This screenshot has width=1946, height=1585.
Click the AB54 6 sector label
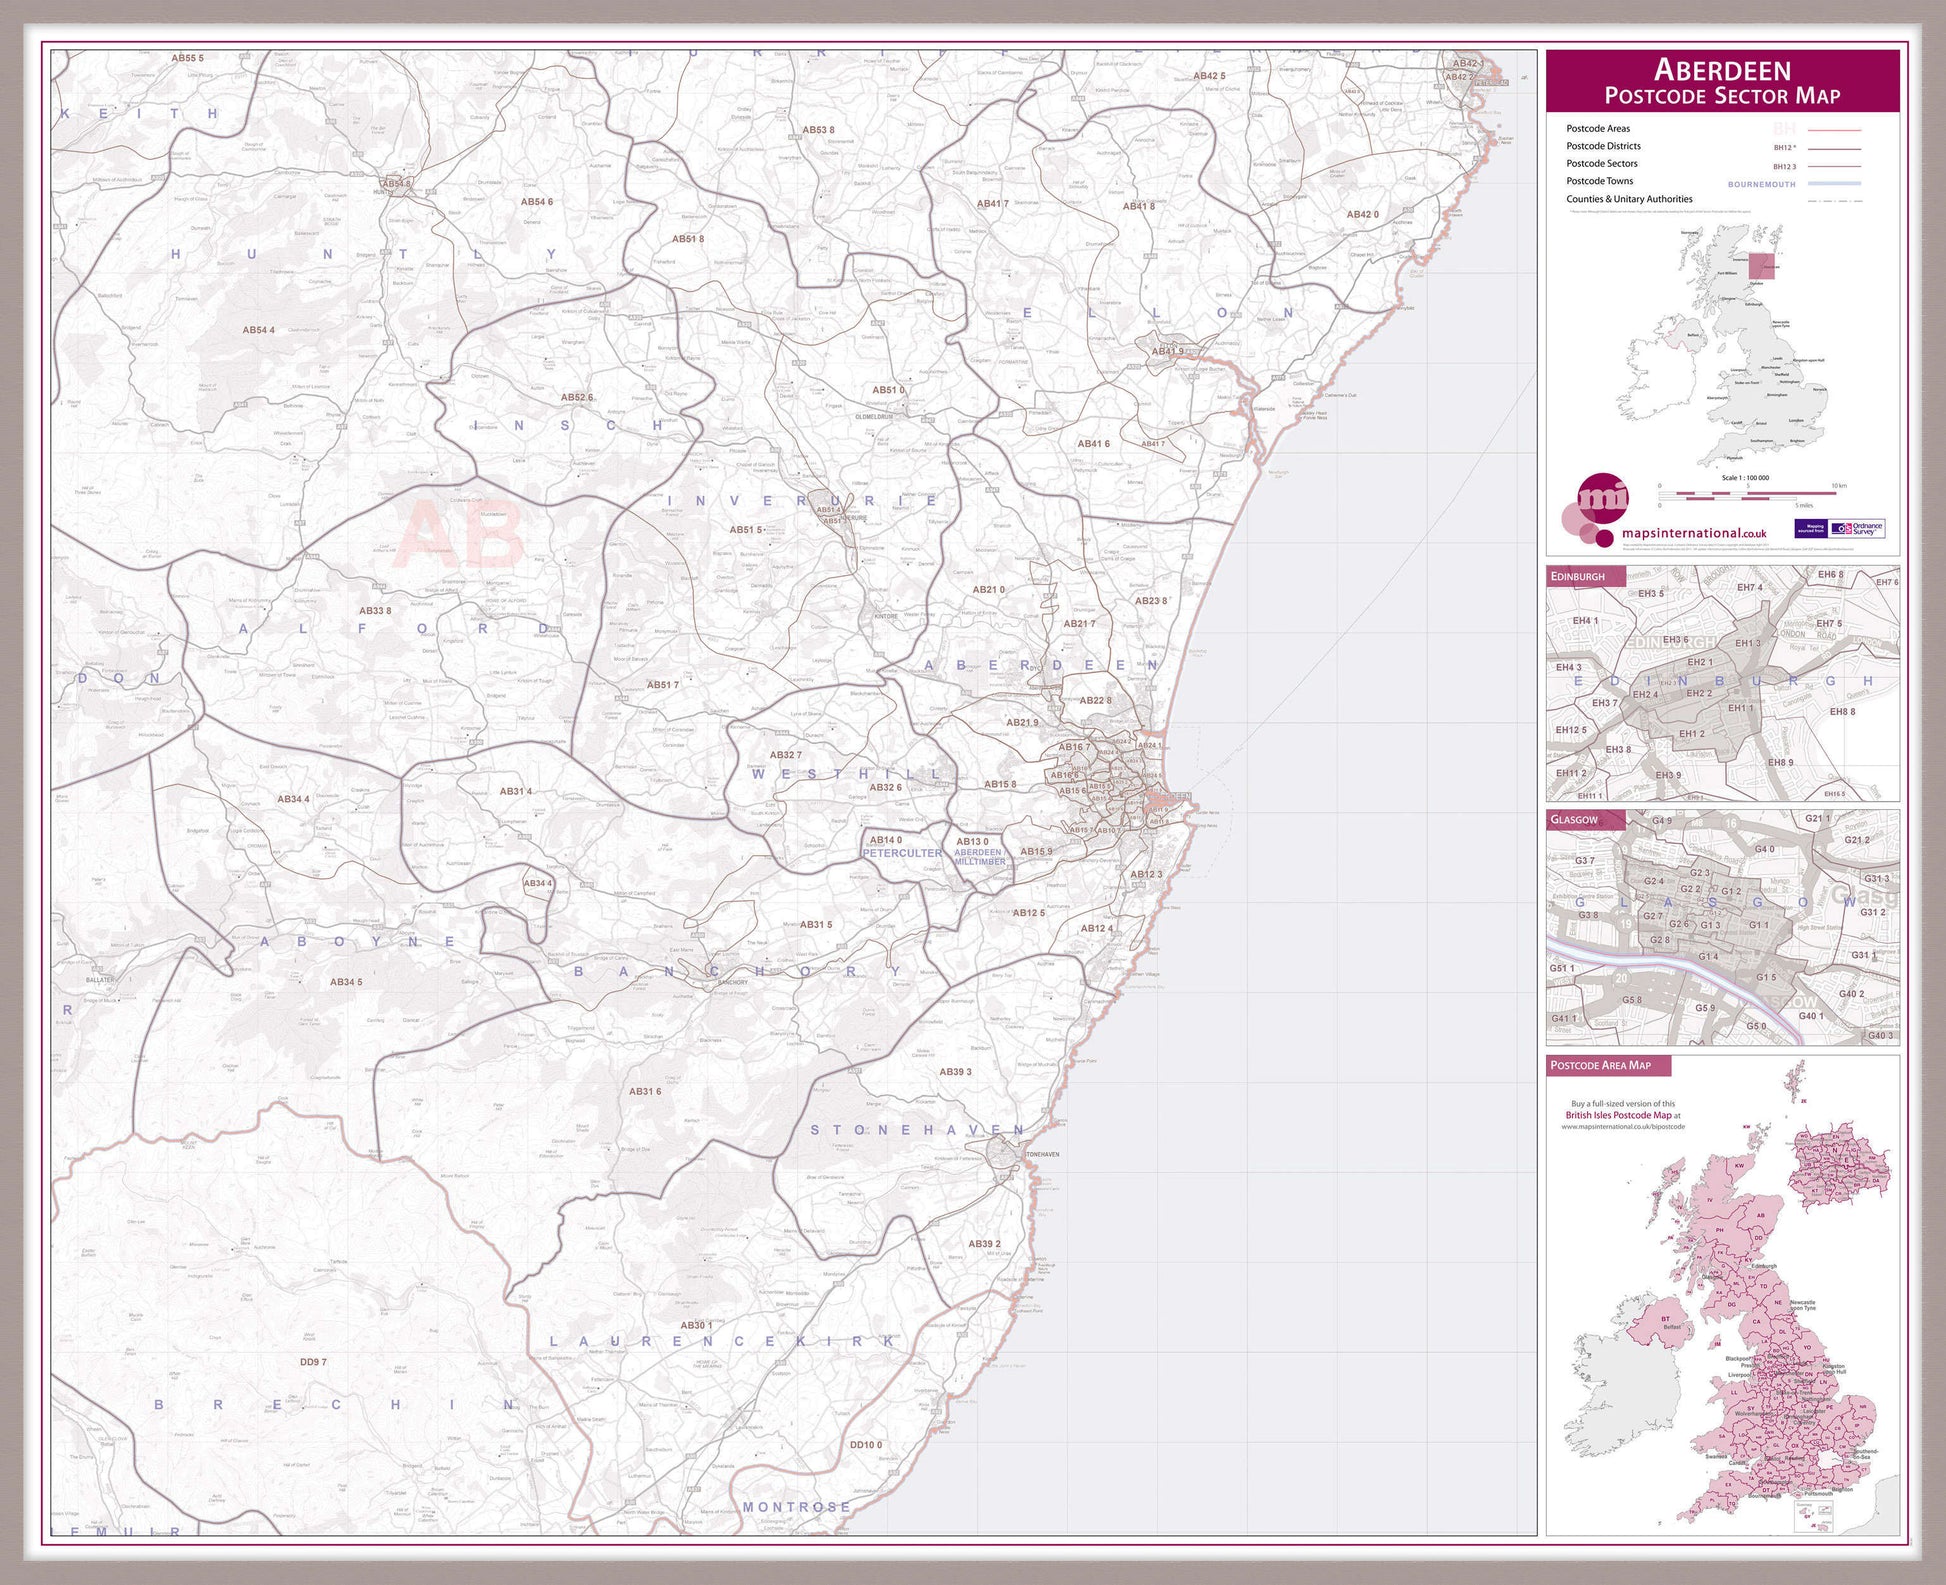536,202
